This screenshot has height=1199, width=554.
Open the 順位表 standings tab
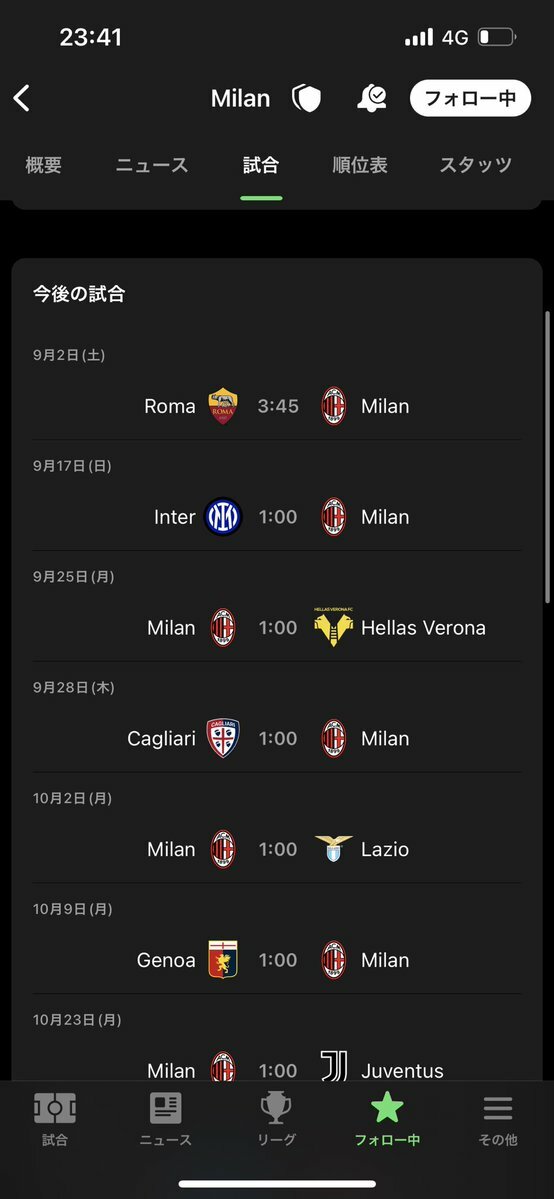[360, 164]
